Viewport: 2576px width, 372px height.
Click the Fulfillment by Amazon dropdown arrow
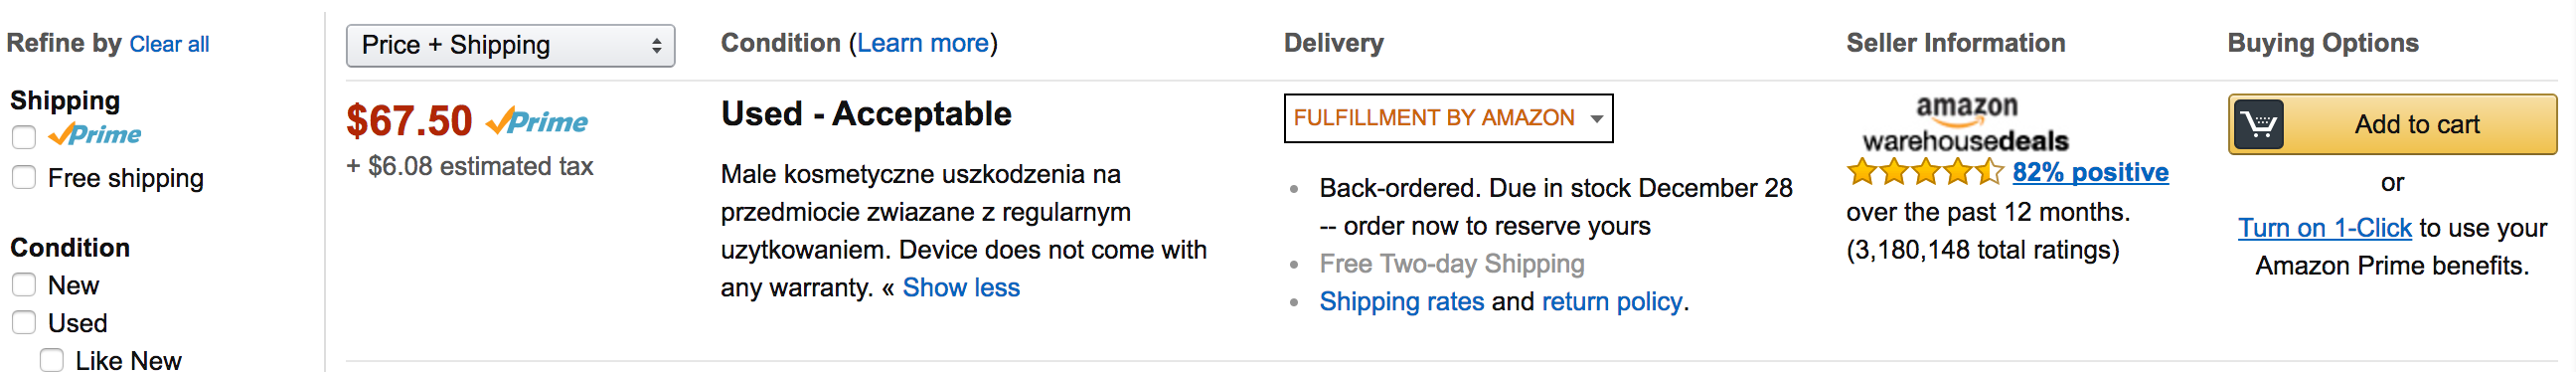[1596, 119]
